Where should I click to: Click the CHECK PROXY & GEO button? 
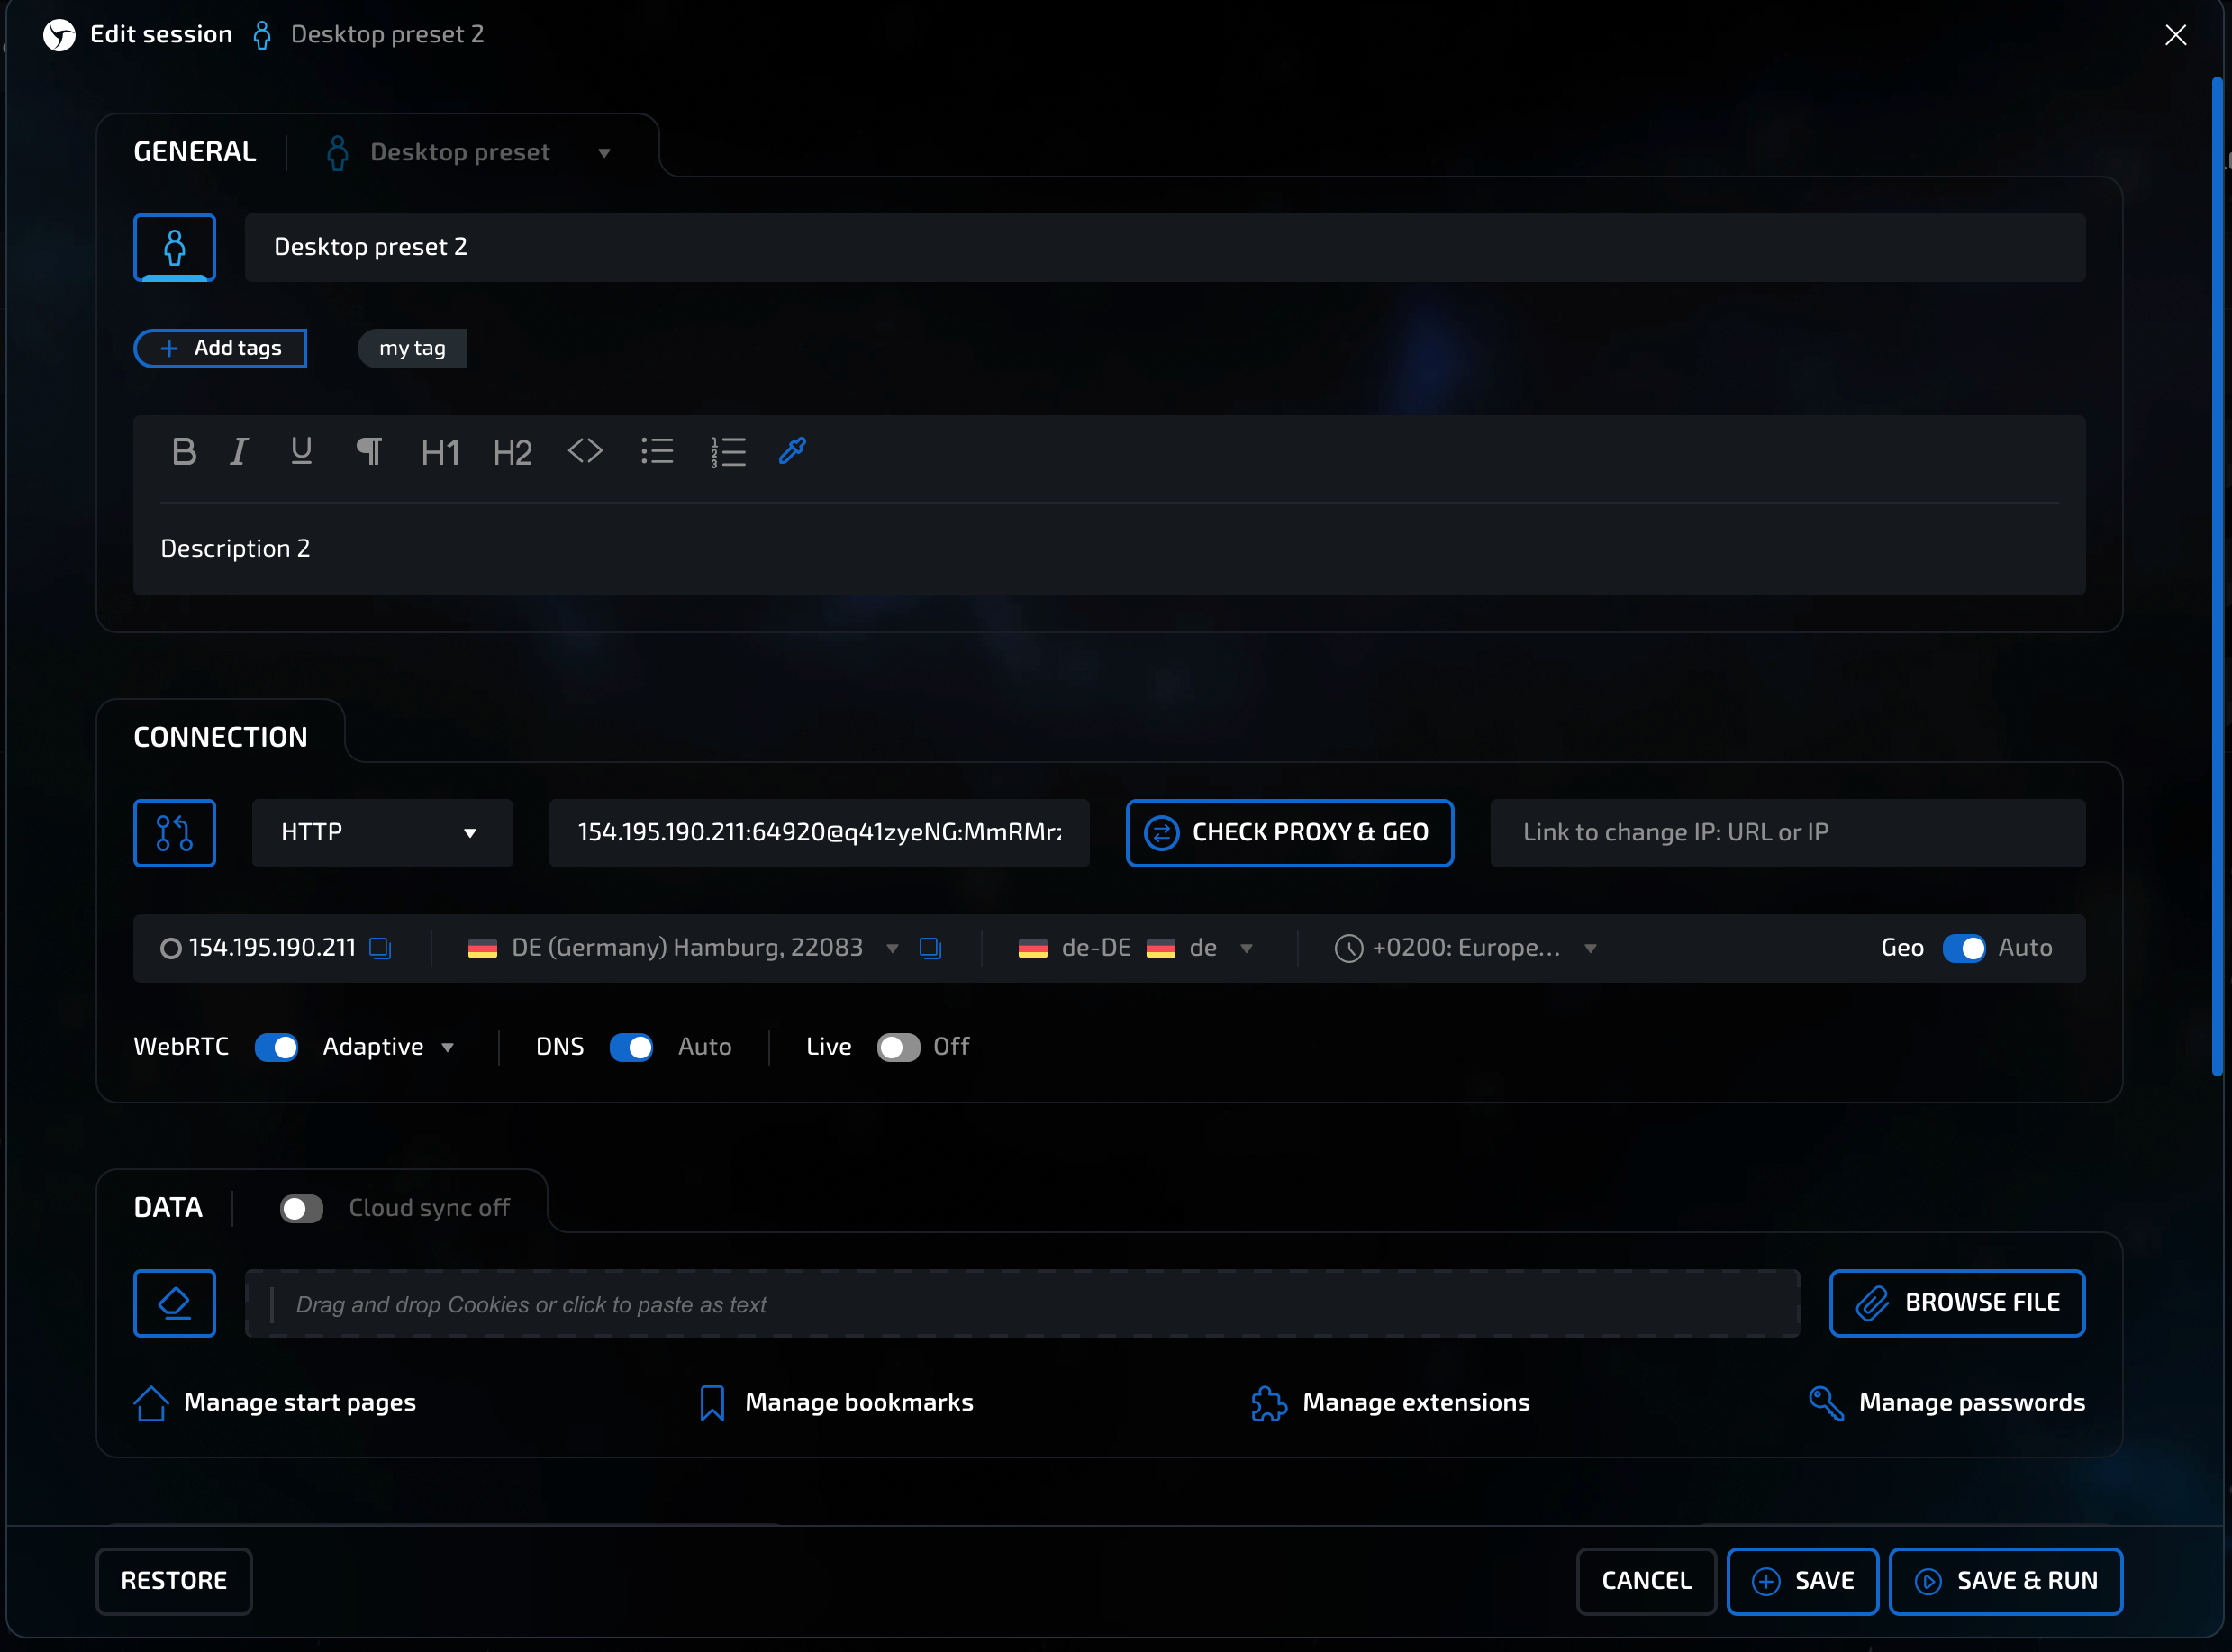1289,833
